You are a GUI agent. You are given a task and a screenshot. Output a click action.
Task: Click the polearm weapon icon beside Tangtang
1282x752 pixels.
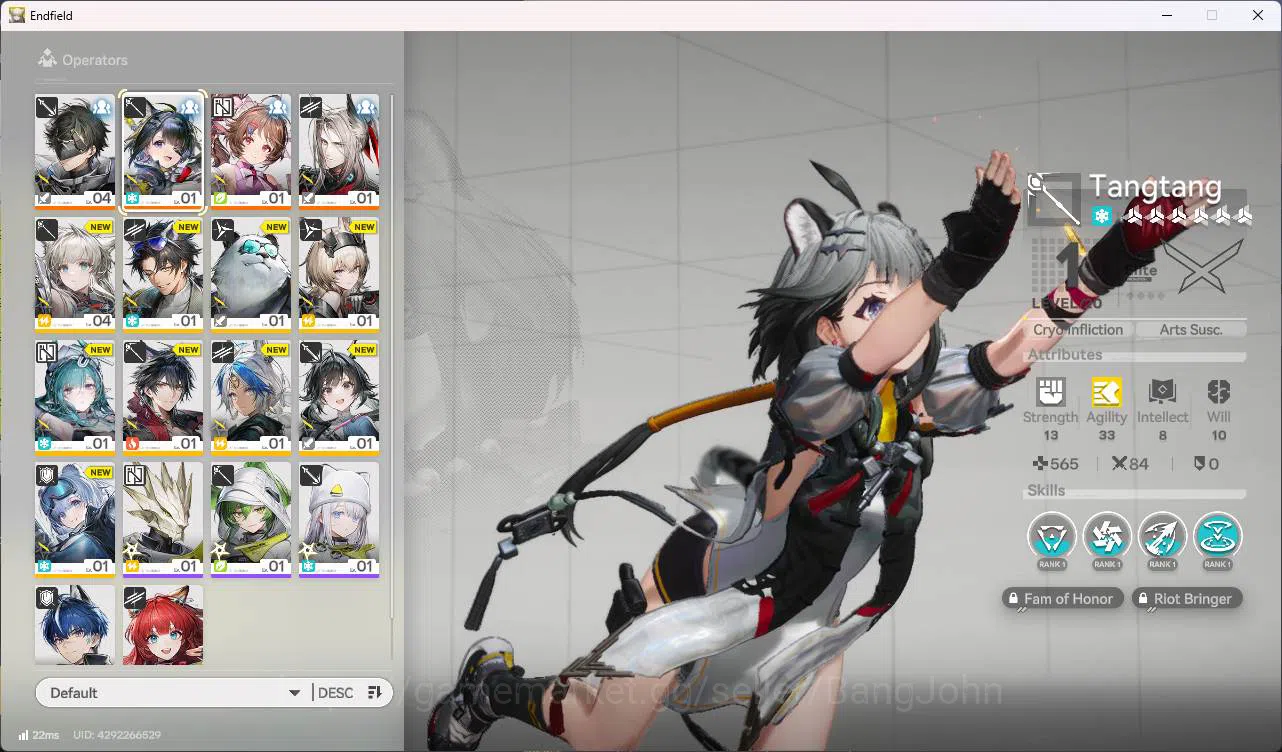pyautogui.click(x=1054, y=199)
